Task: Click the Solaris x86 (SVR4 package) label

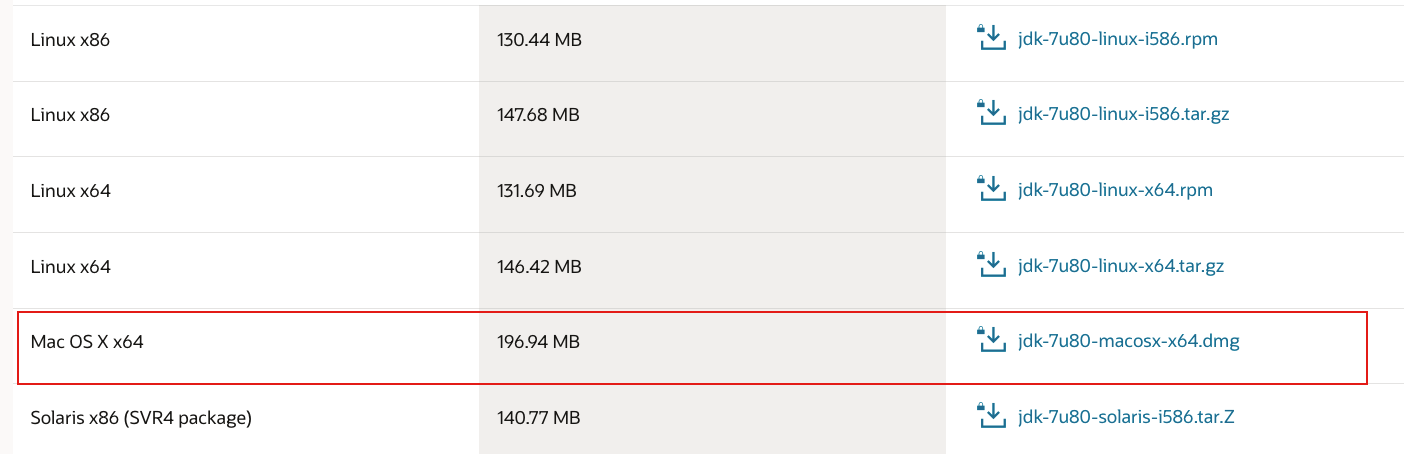Action: tap(141, 417)
